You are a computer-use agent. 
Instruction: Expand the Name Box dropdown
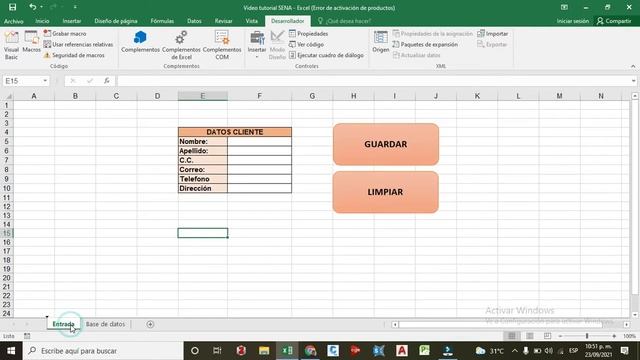45,81
